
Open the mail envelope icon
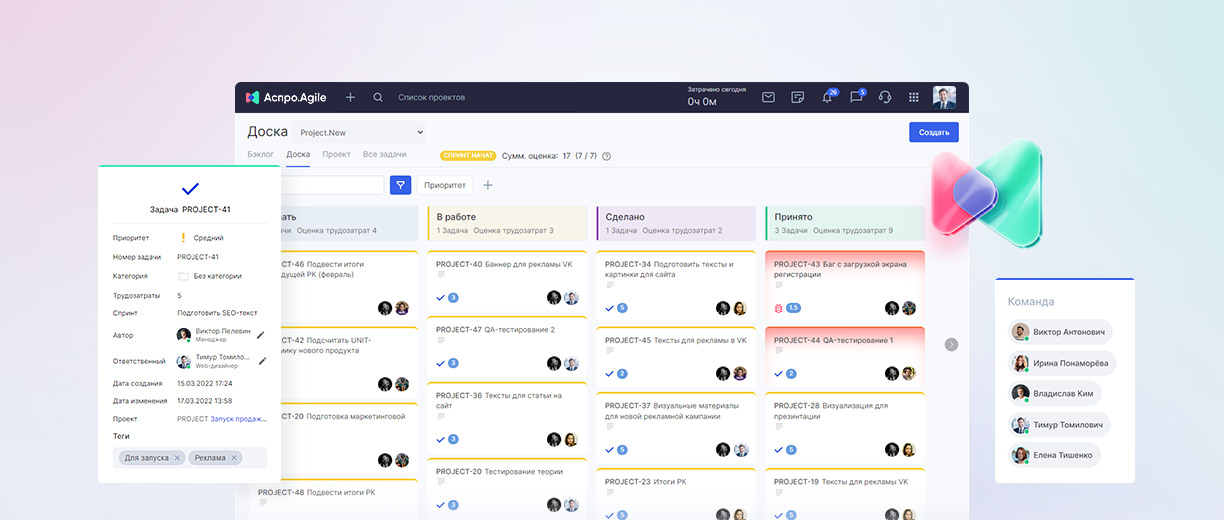click(768, 97)
